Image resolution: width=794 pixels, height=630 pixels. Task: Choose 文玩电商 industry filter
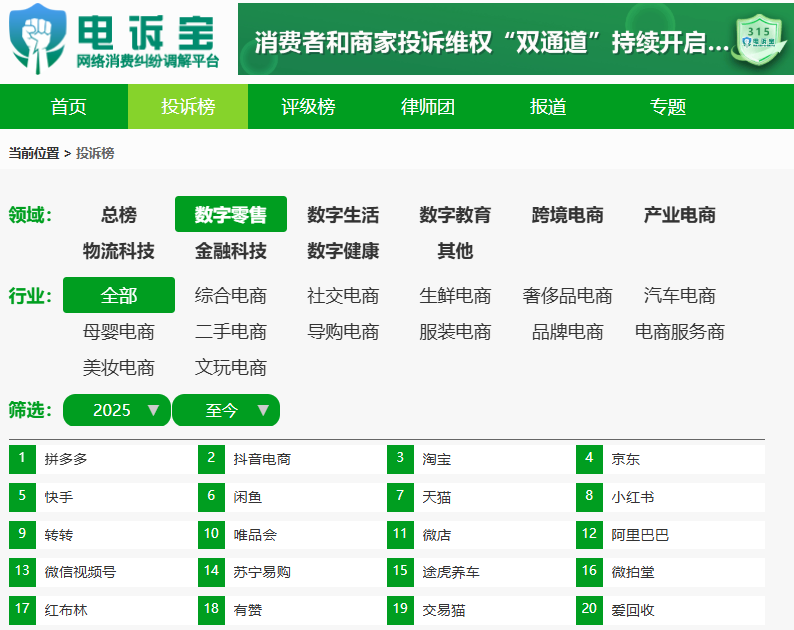[x=231, y=368]
